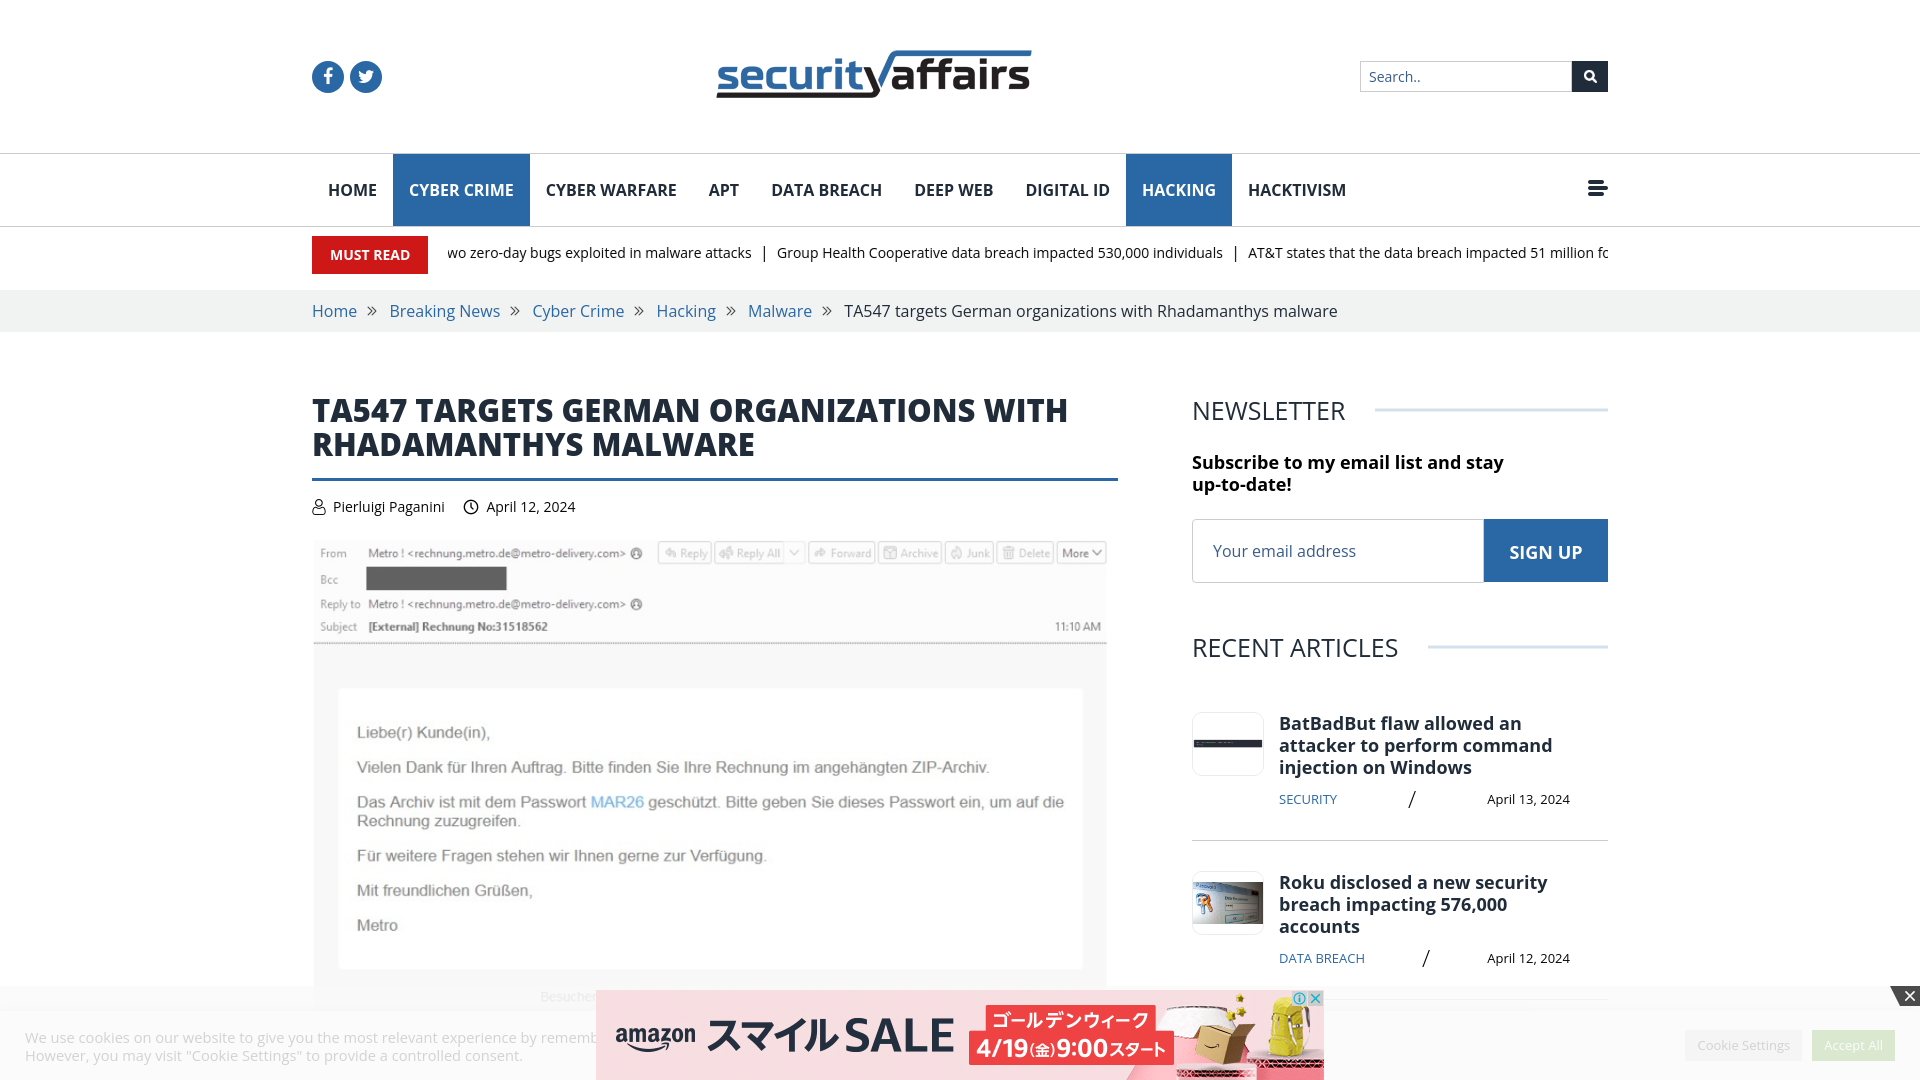
Task: Click the Facebook icon in header
Action: [x=327, y=75]
